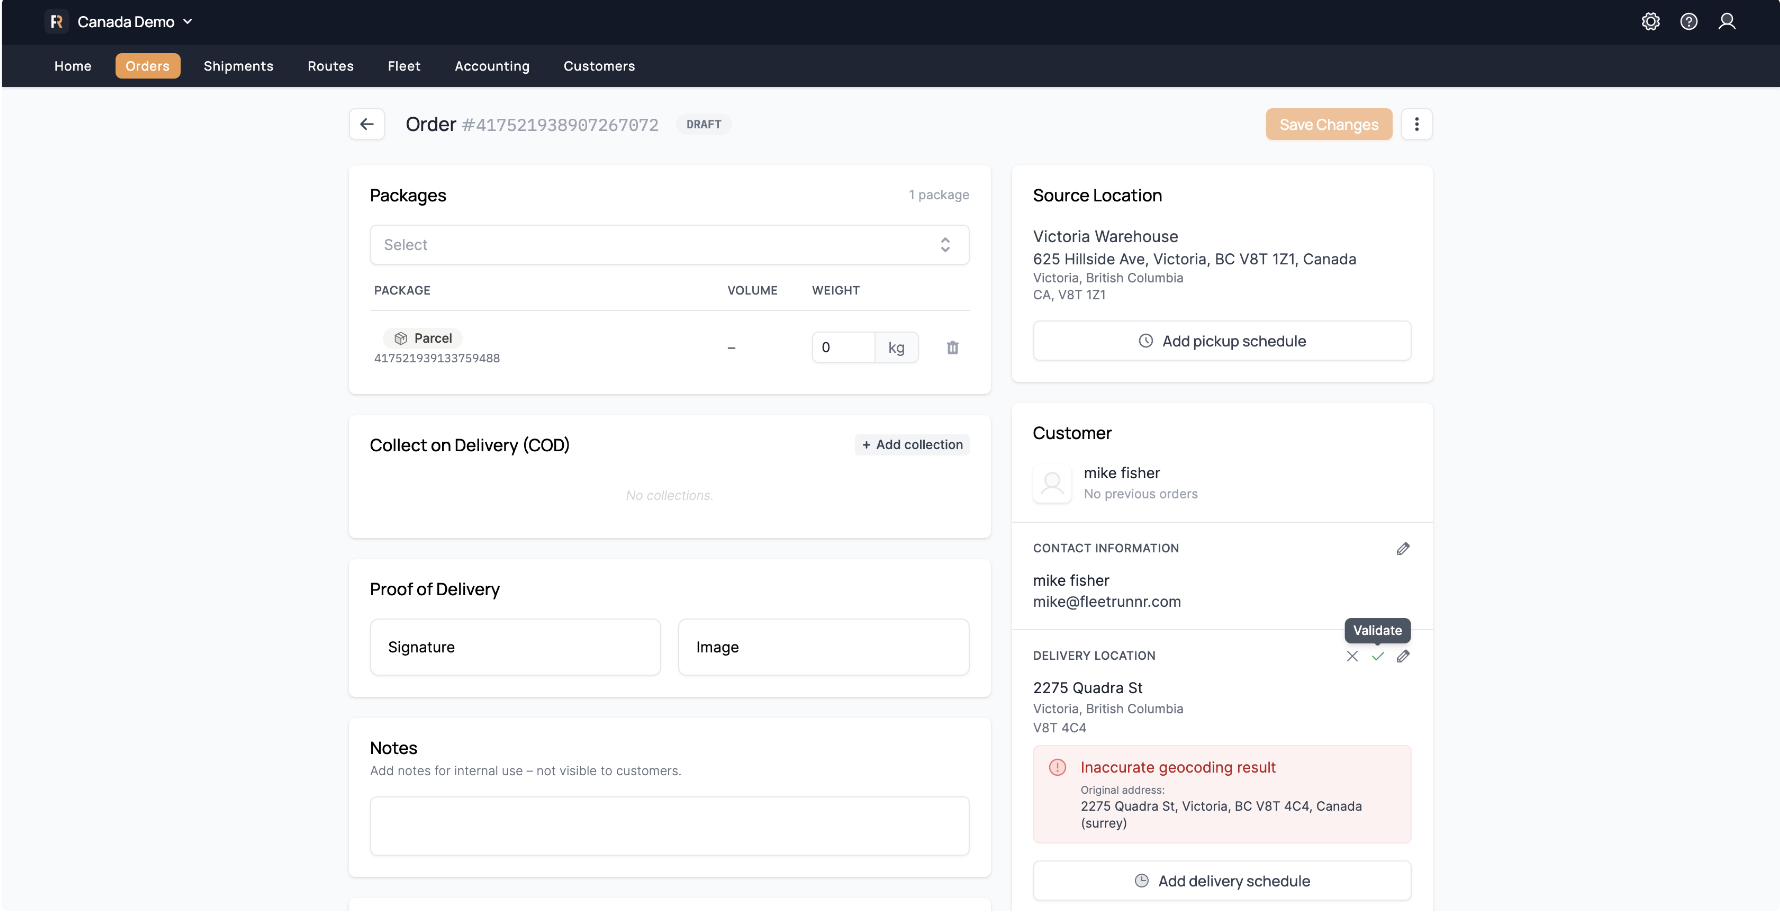Click the parcel weight input field
Viewport: 1780px width, 912px height.
842,348
